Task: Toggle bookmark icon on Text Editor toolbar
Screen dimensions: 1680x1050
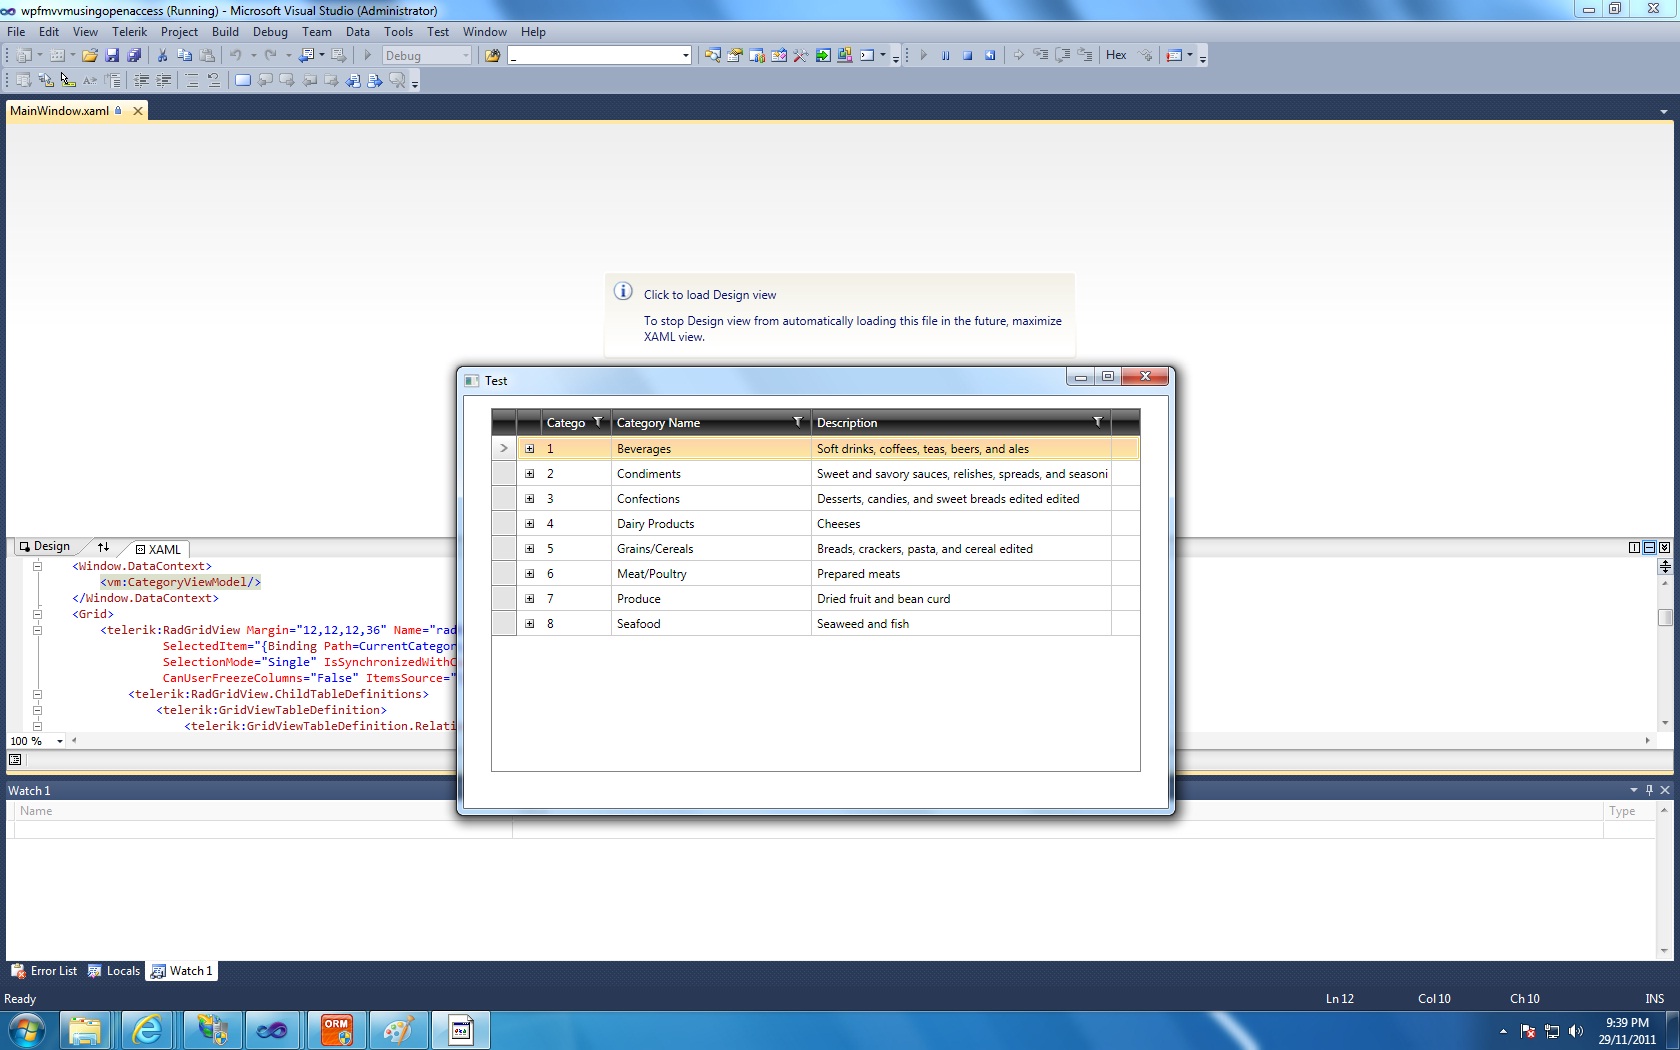Action: pyautogui.click(x=242, y=81)
